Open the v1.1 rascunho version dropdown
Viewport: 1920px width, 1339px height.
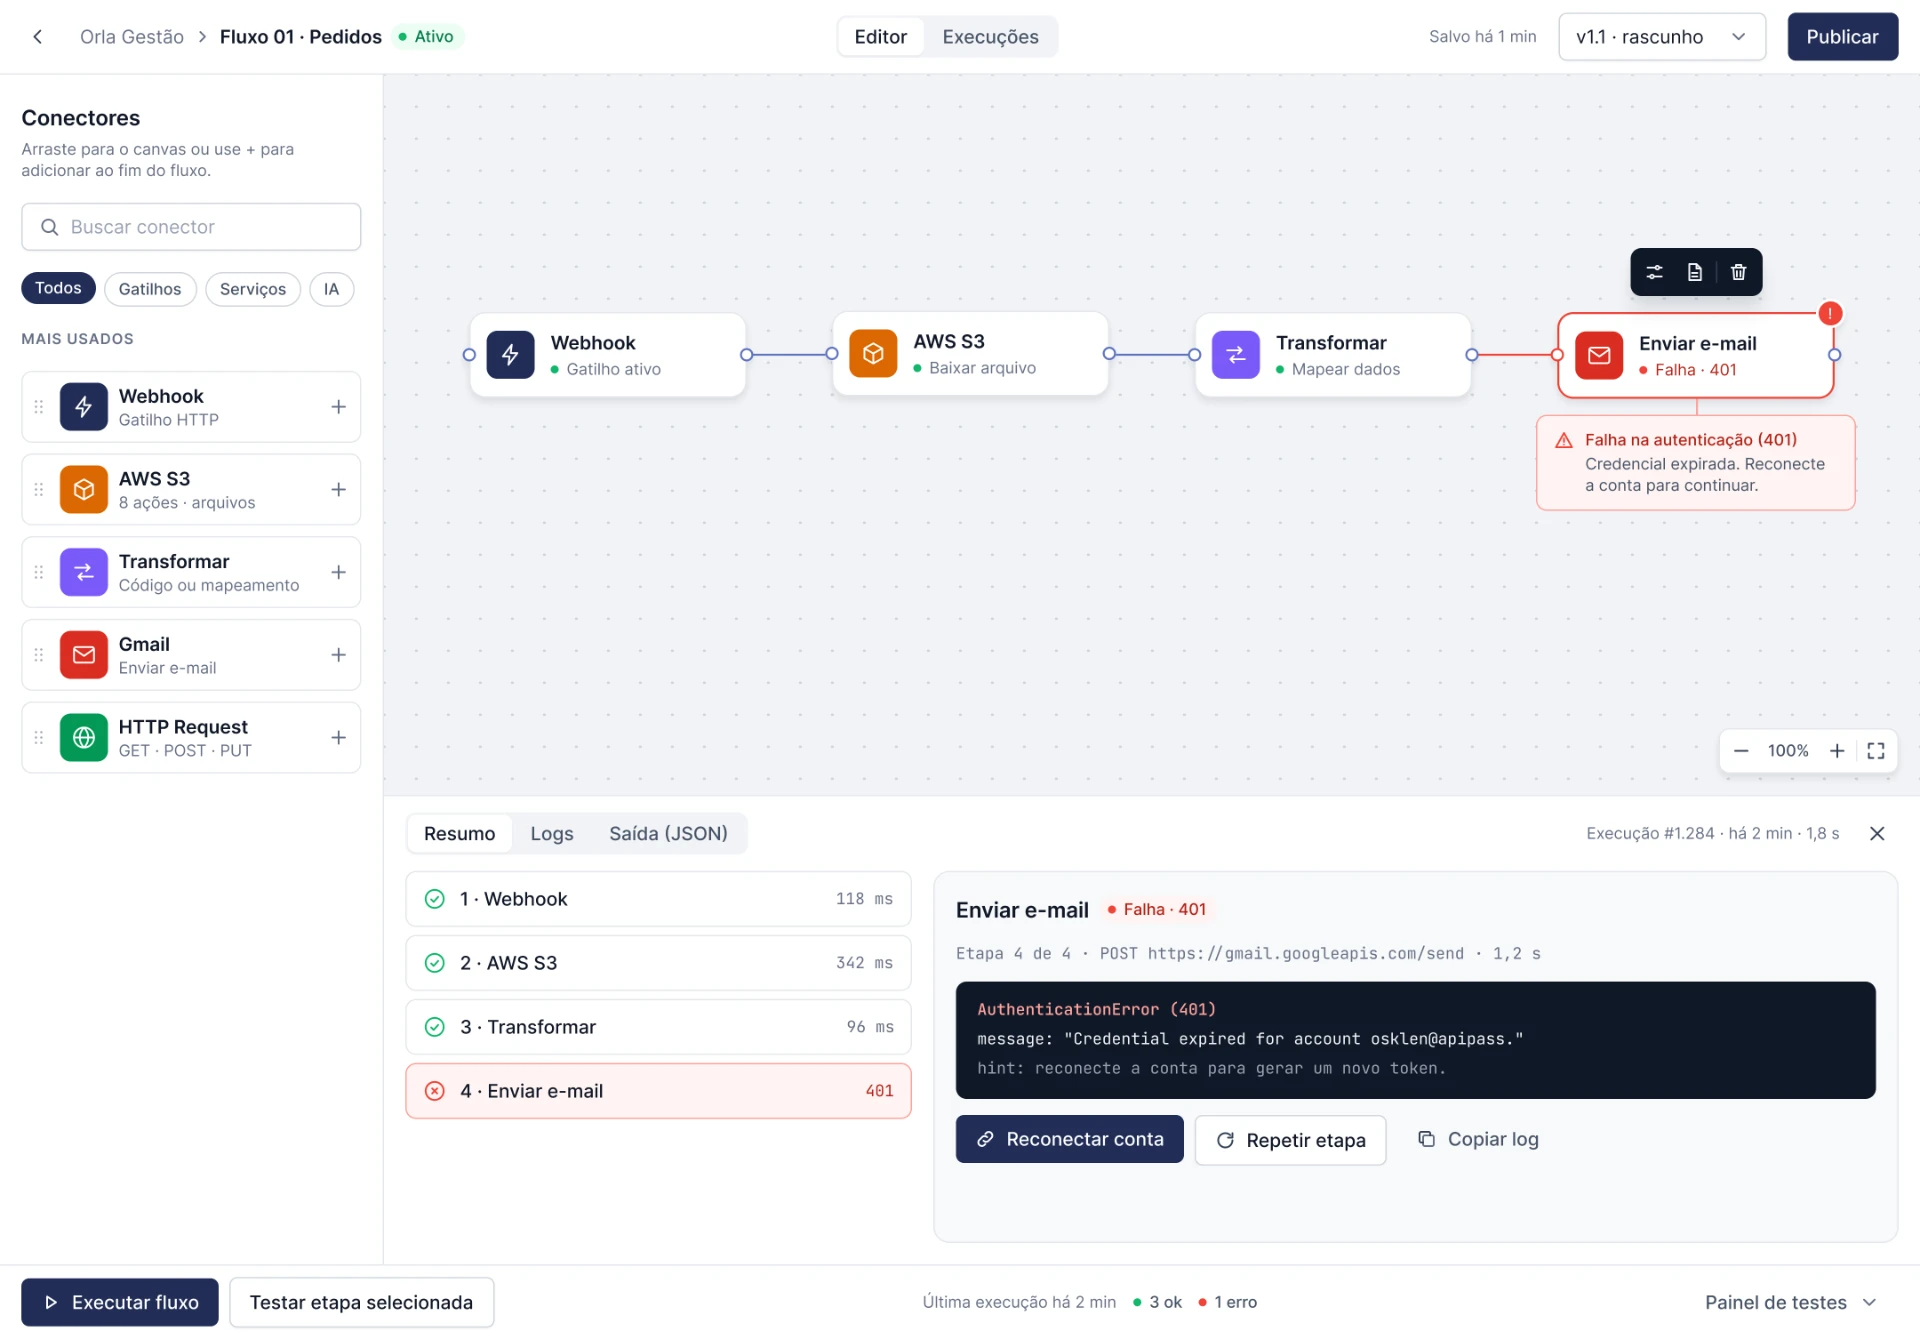pyautogui.click(x=1662, y=37)
